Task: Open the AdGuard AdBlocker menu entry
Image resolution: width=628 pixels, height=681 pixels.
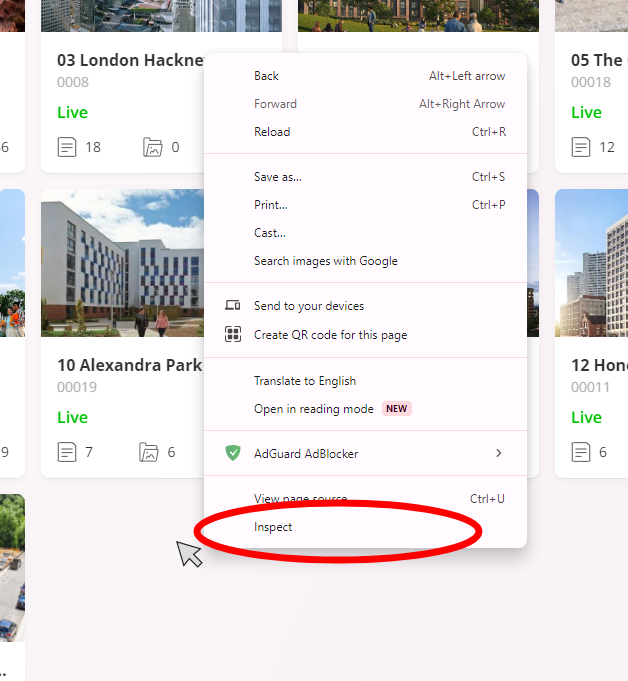Action: coord(365,453)
